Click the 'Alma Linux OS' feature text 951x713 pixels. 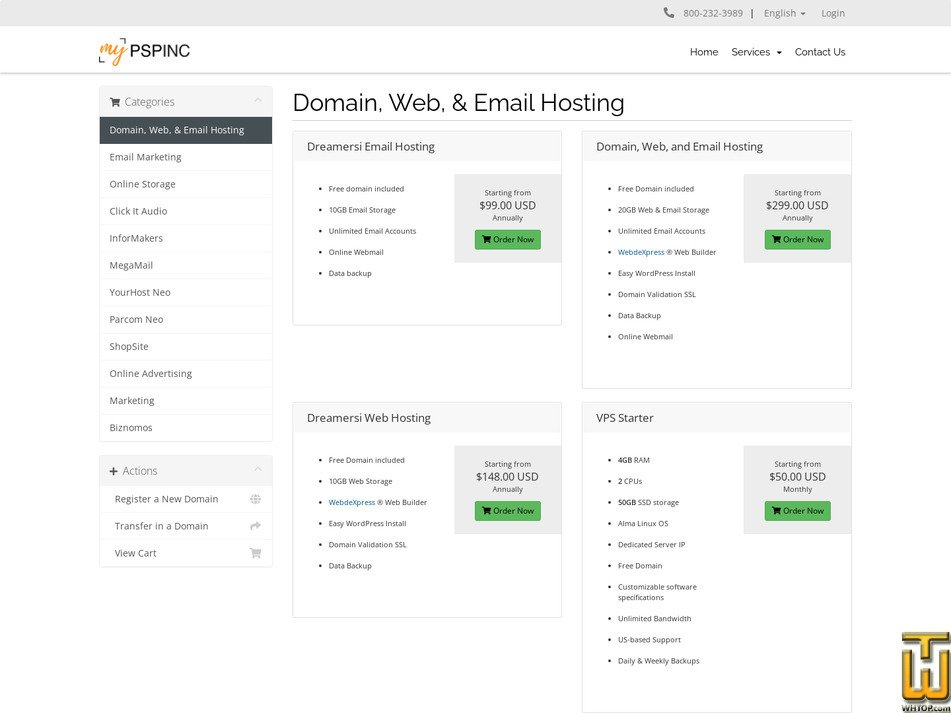[643, 524]
